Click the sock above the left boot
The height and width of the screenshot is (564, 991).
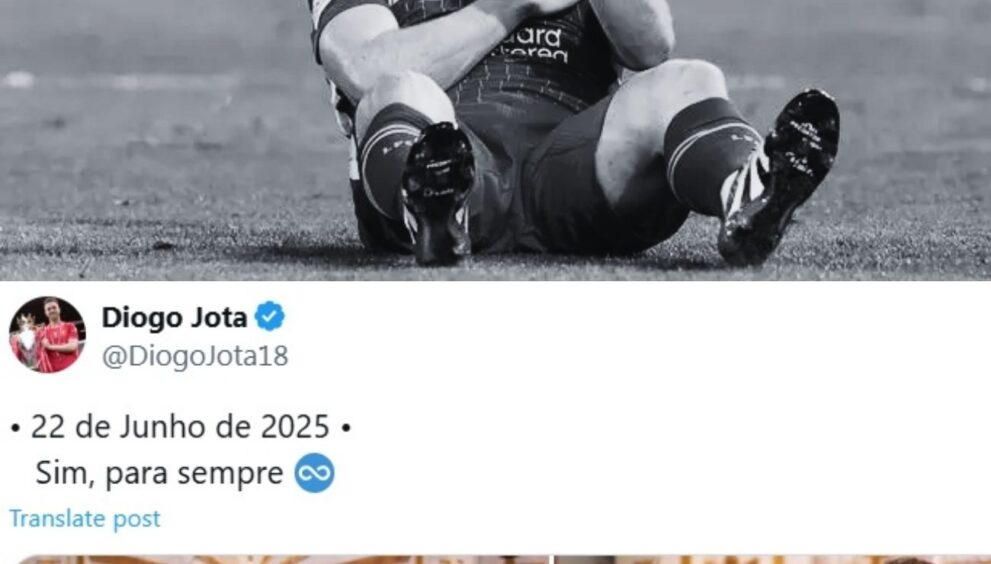387,159
